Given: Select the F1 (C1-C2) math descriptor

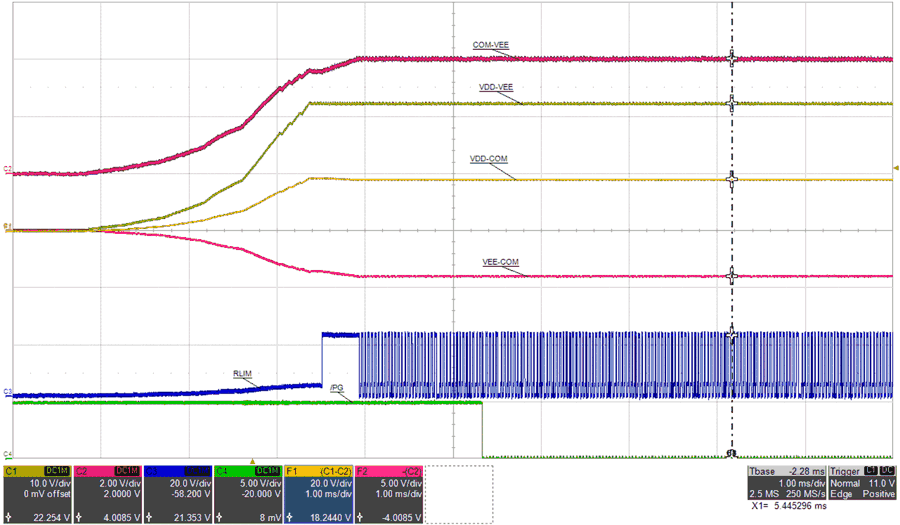Looking at the screenshot, I should point(319,494).
